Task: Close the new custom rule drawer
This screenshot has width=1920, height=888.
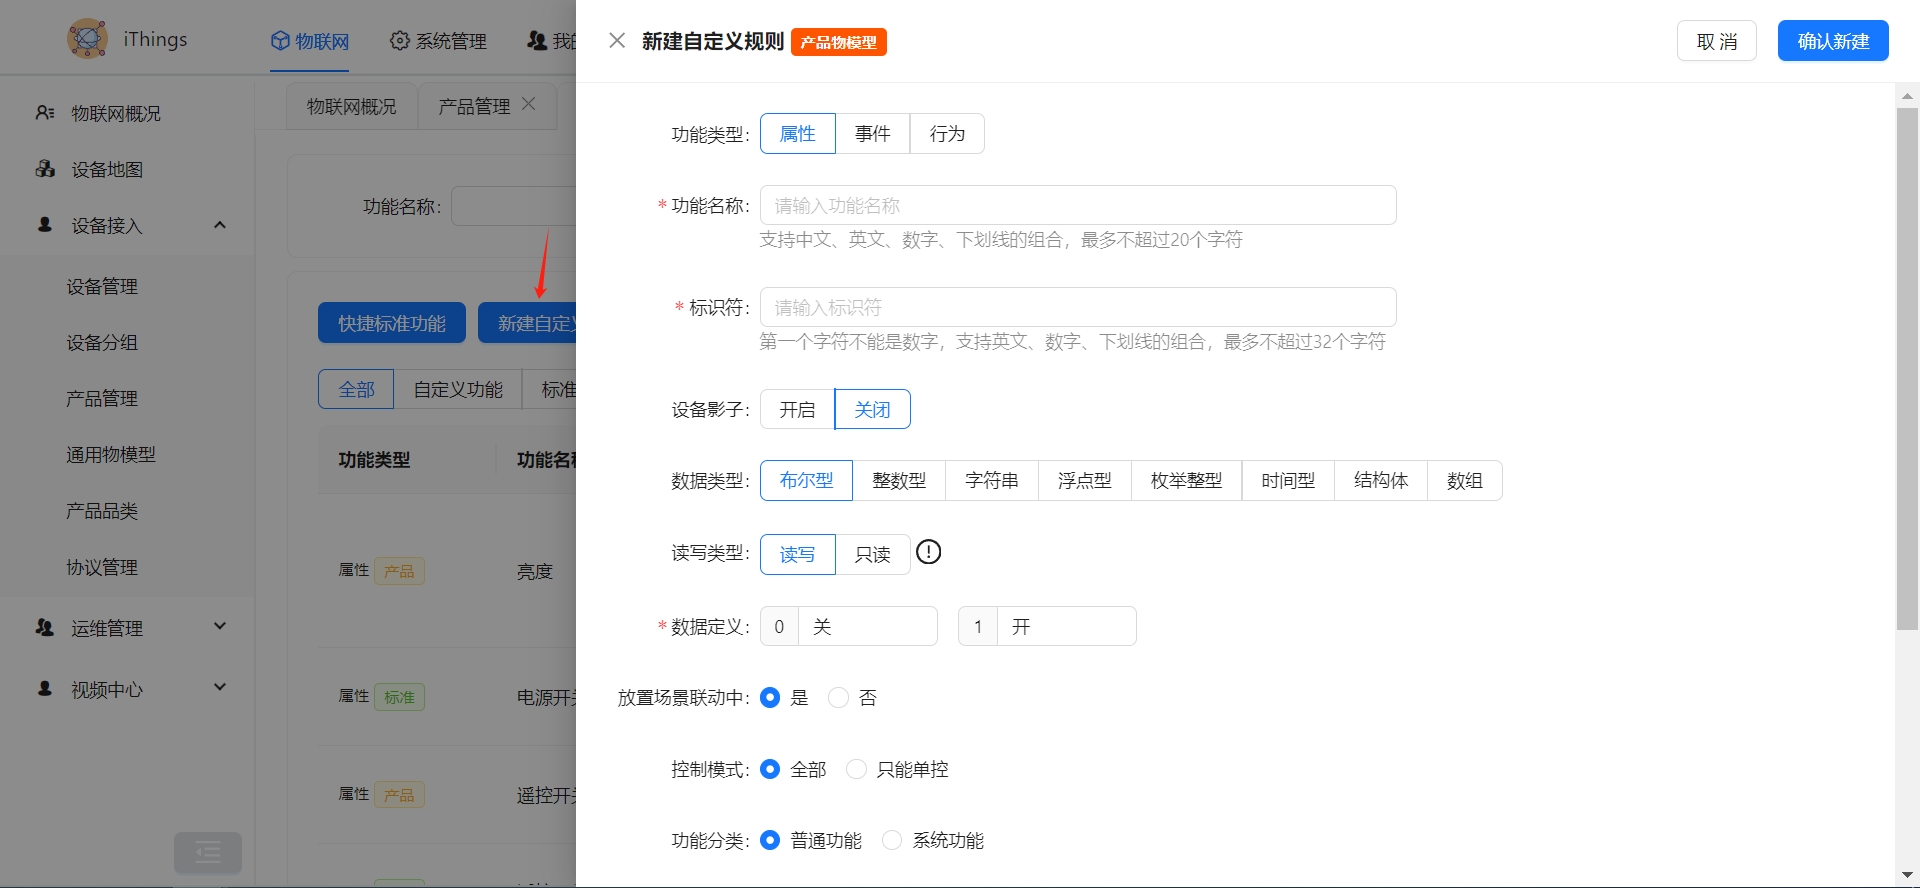Action: coord(617,41)
